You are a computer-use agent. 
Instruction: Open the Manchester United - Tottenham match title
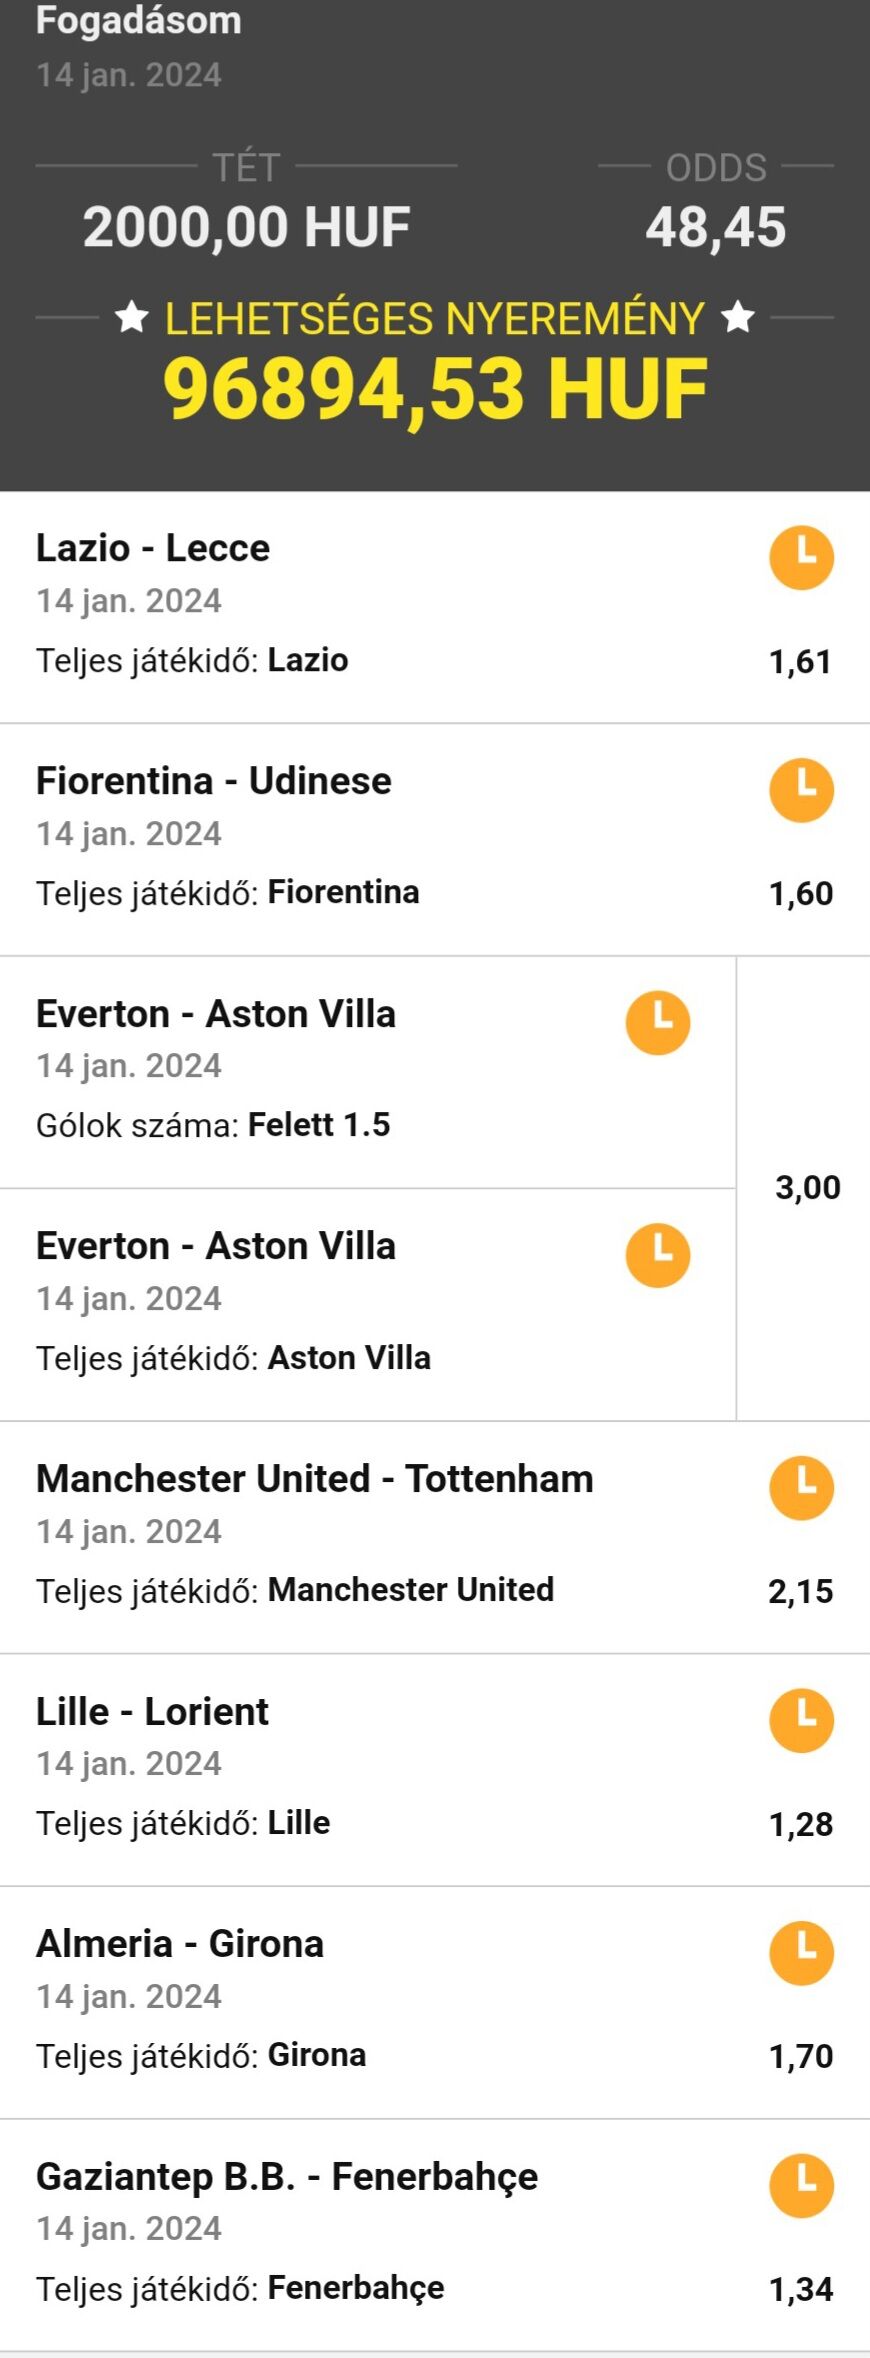315,1479
